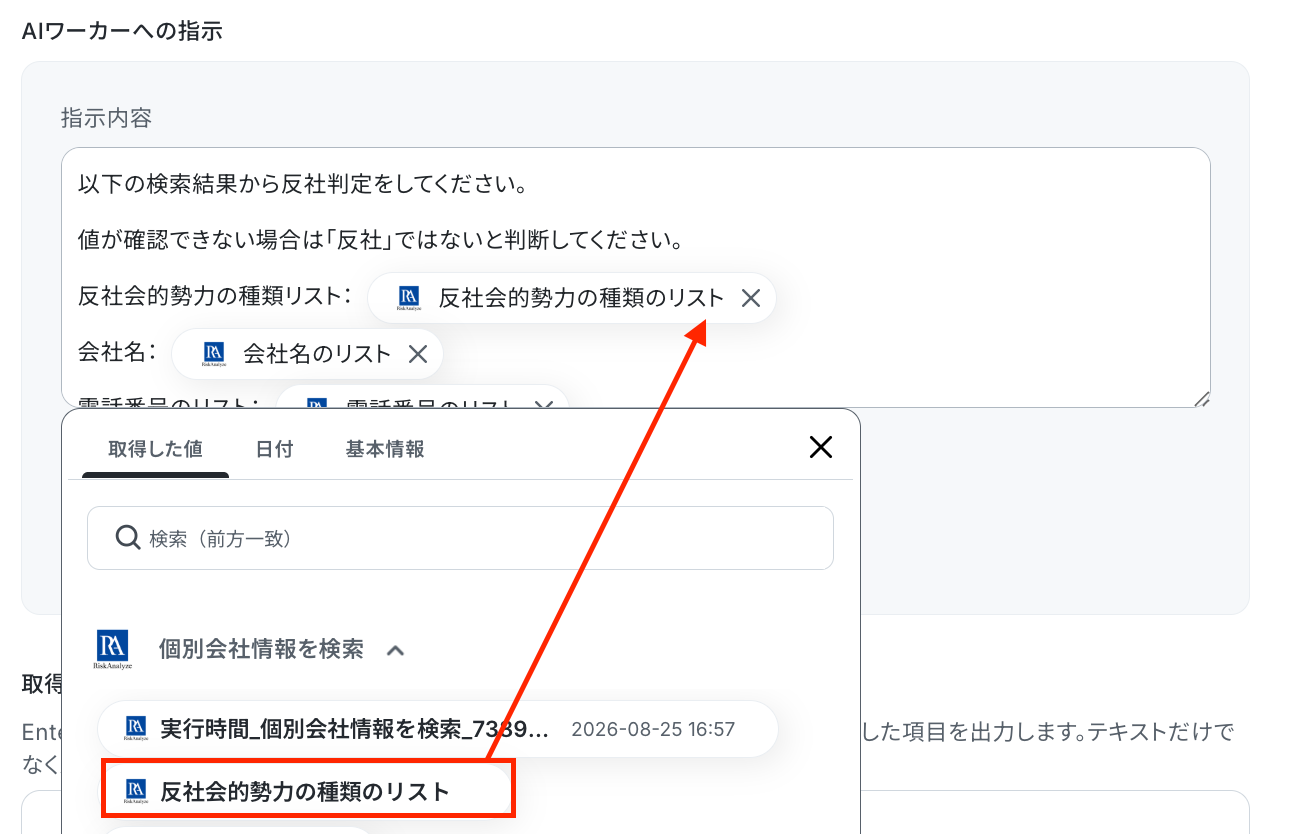Click the magnifier icon in the search box
Viewport: 1298px width, 834px height.
click(x=127, y=538)
